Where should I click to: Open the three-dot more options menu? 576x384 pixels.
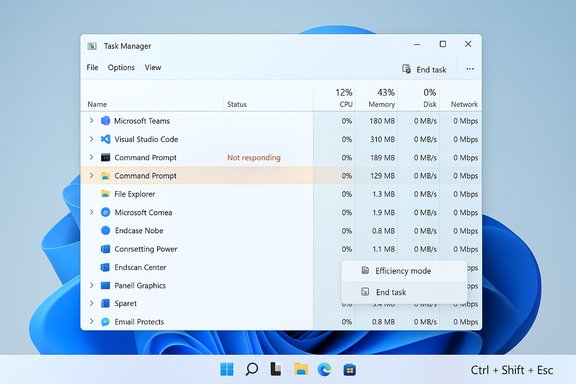tap(470, 69)
